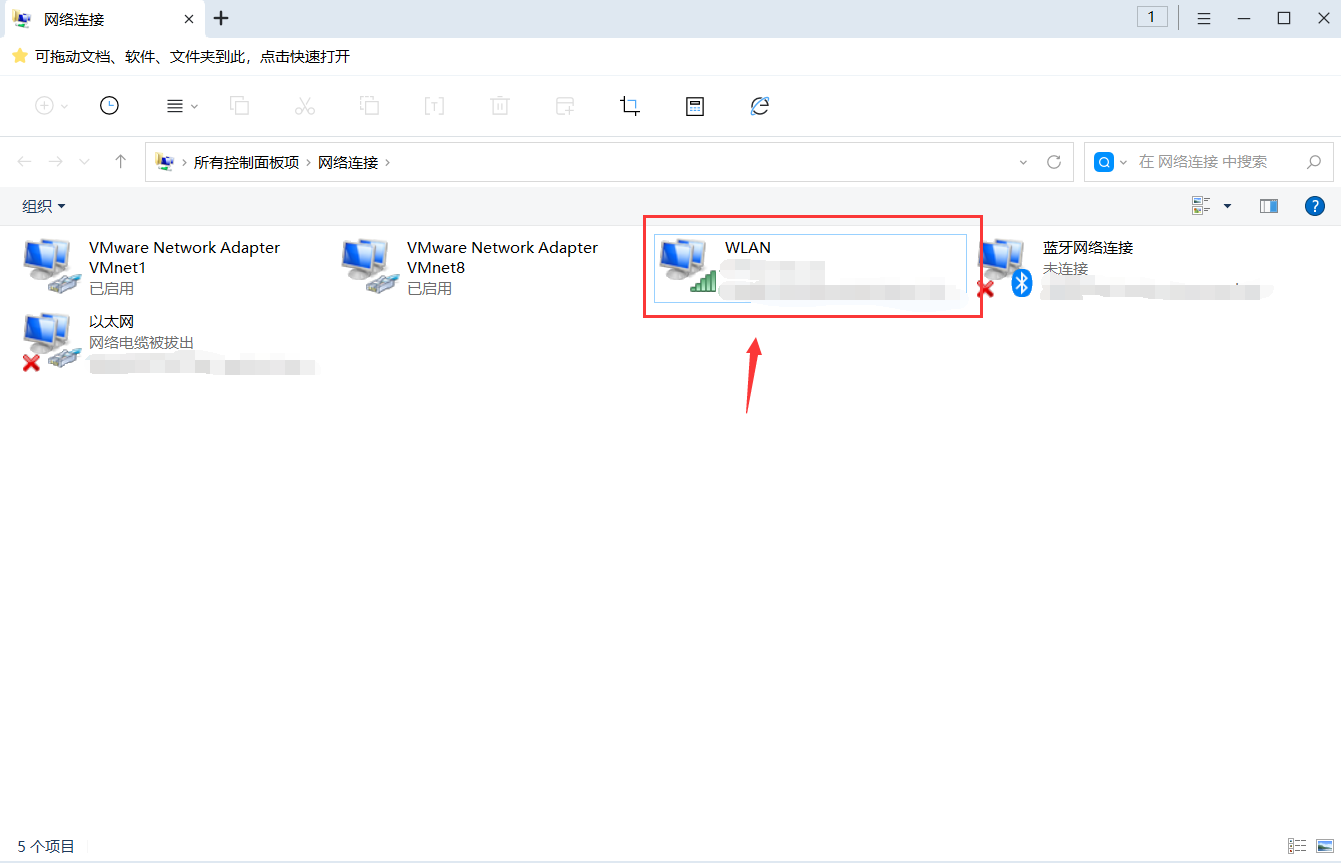Screen dimensions: 1341x863
Task: Open the recent locations dropdown arrow
Action: click(x=84, y=162)
